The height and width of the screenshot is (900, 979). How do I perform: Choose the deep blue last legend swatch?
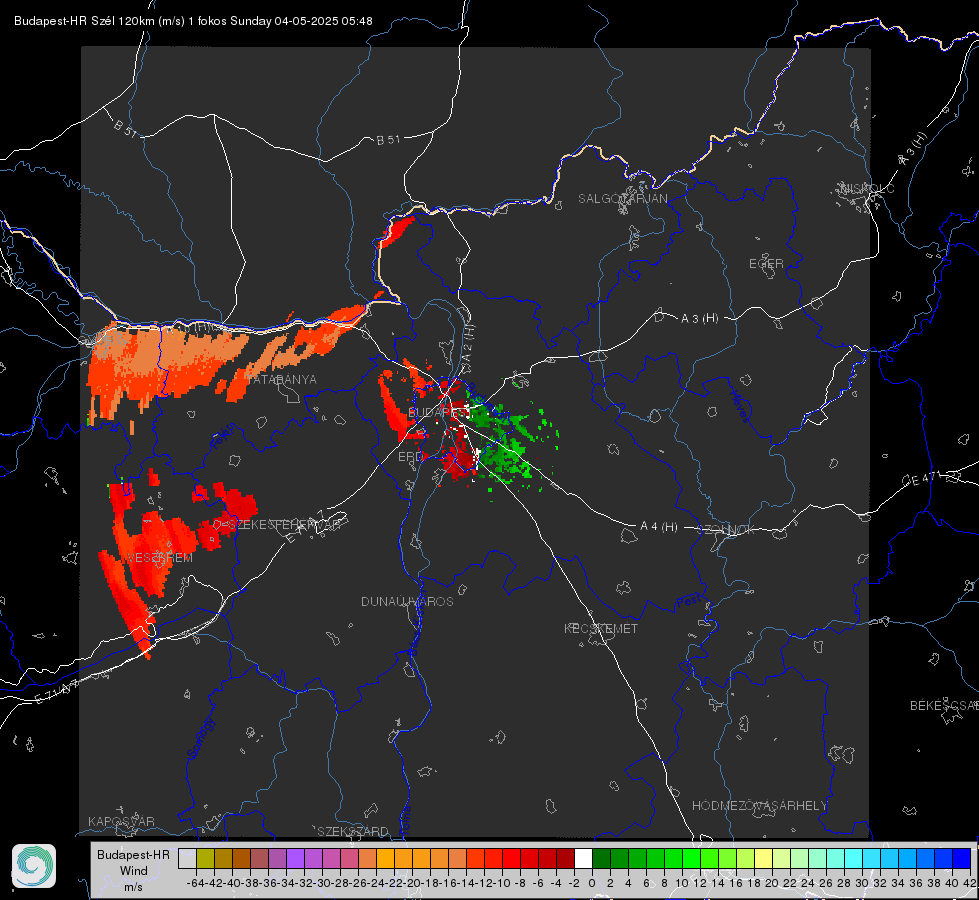pyautogui.click(x=962, y=858)
